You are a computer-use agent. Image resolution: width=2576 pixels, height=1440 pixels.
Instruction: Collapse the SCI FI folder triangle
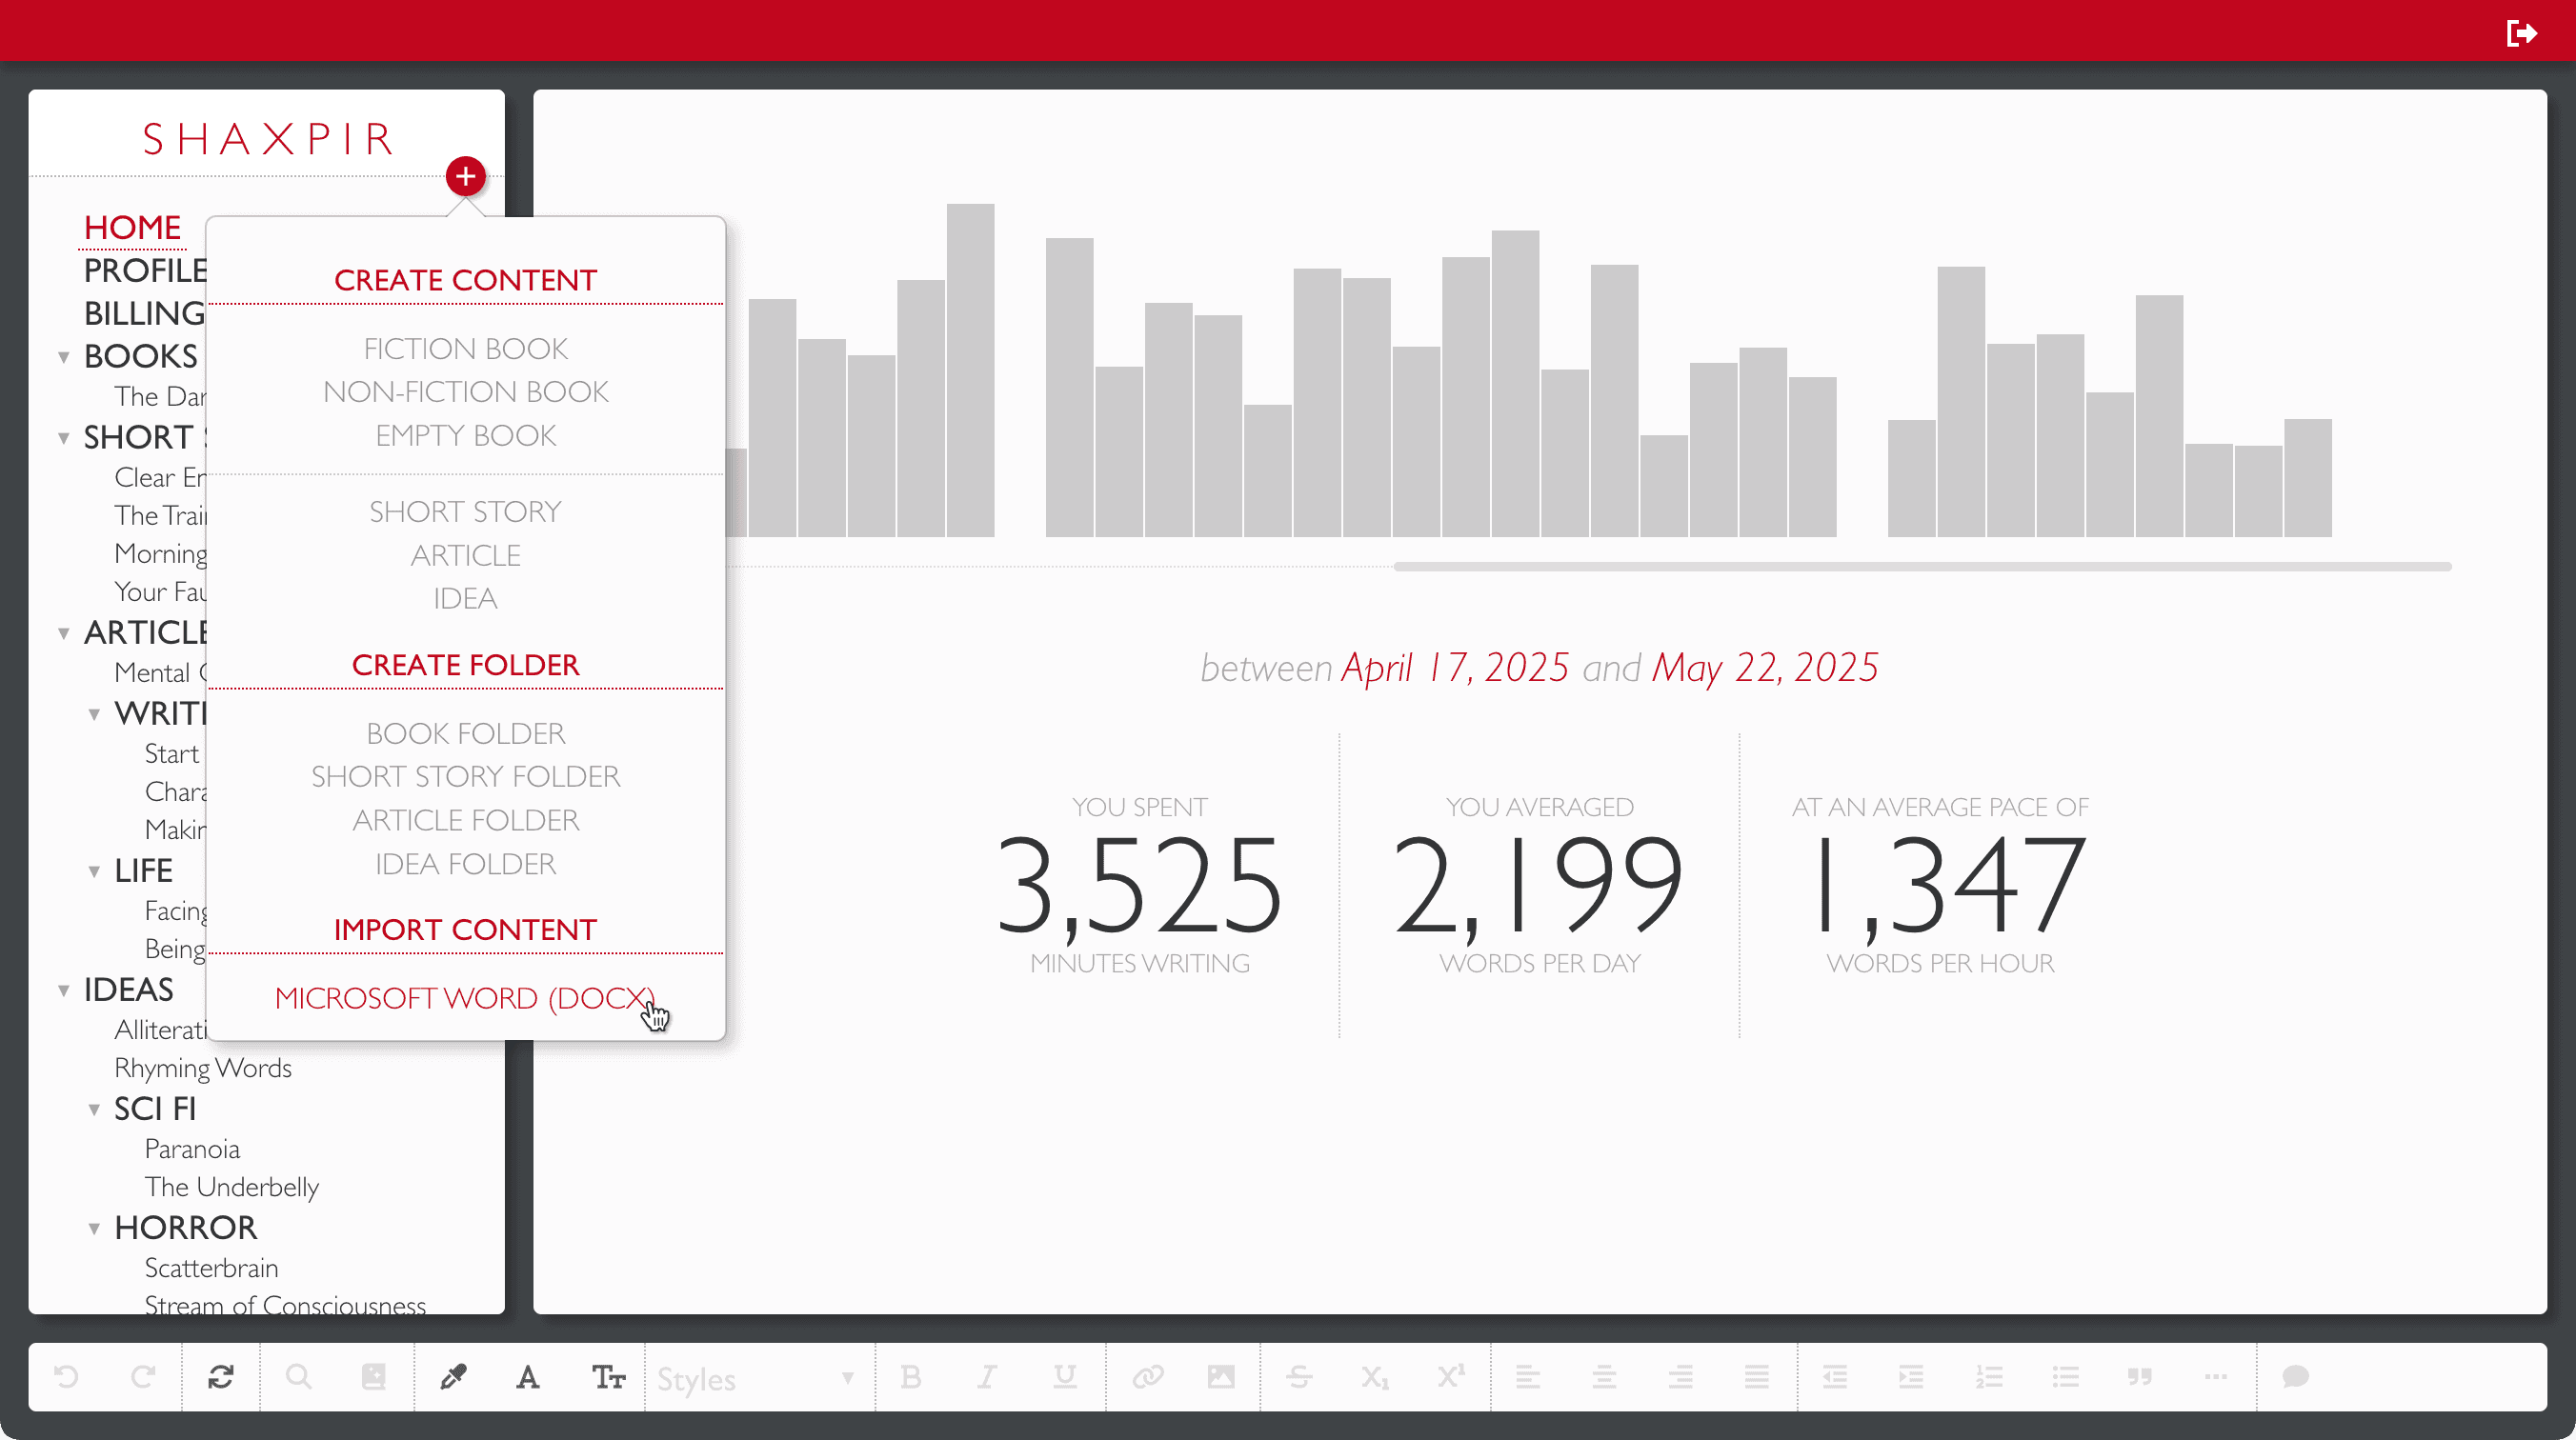tap(94, 1109)
